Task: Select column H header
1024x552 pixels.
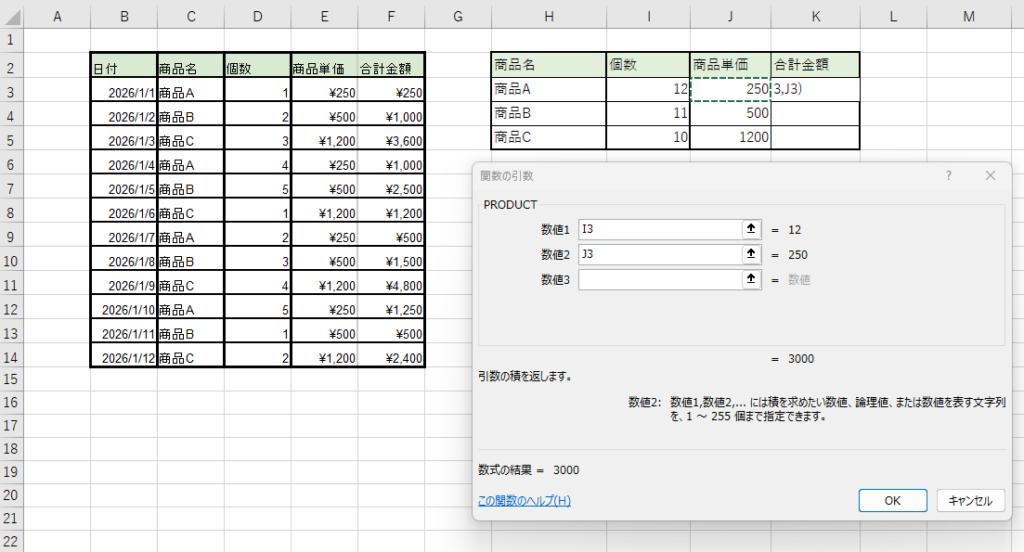Action: 548,15
